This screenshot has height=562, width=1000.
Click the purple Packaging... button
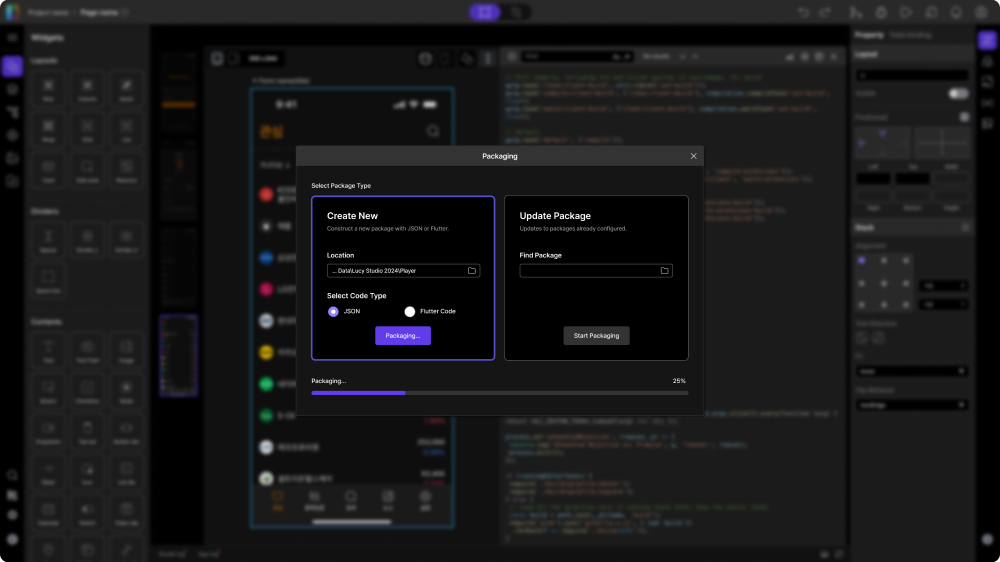click(403, 335)
